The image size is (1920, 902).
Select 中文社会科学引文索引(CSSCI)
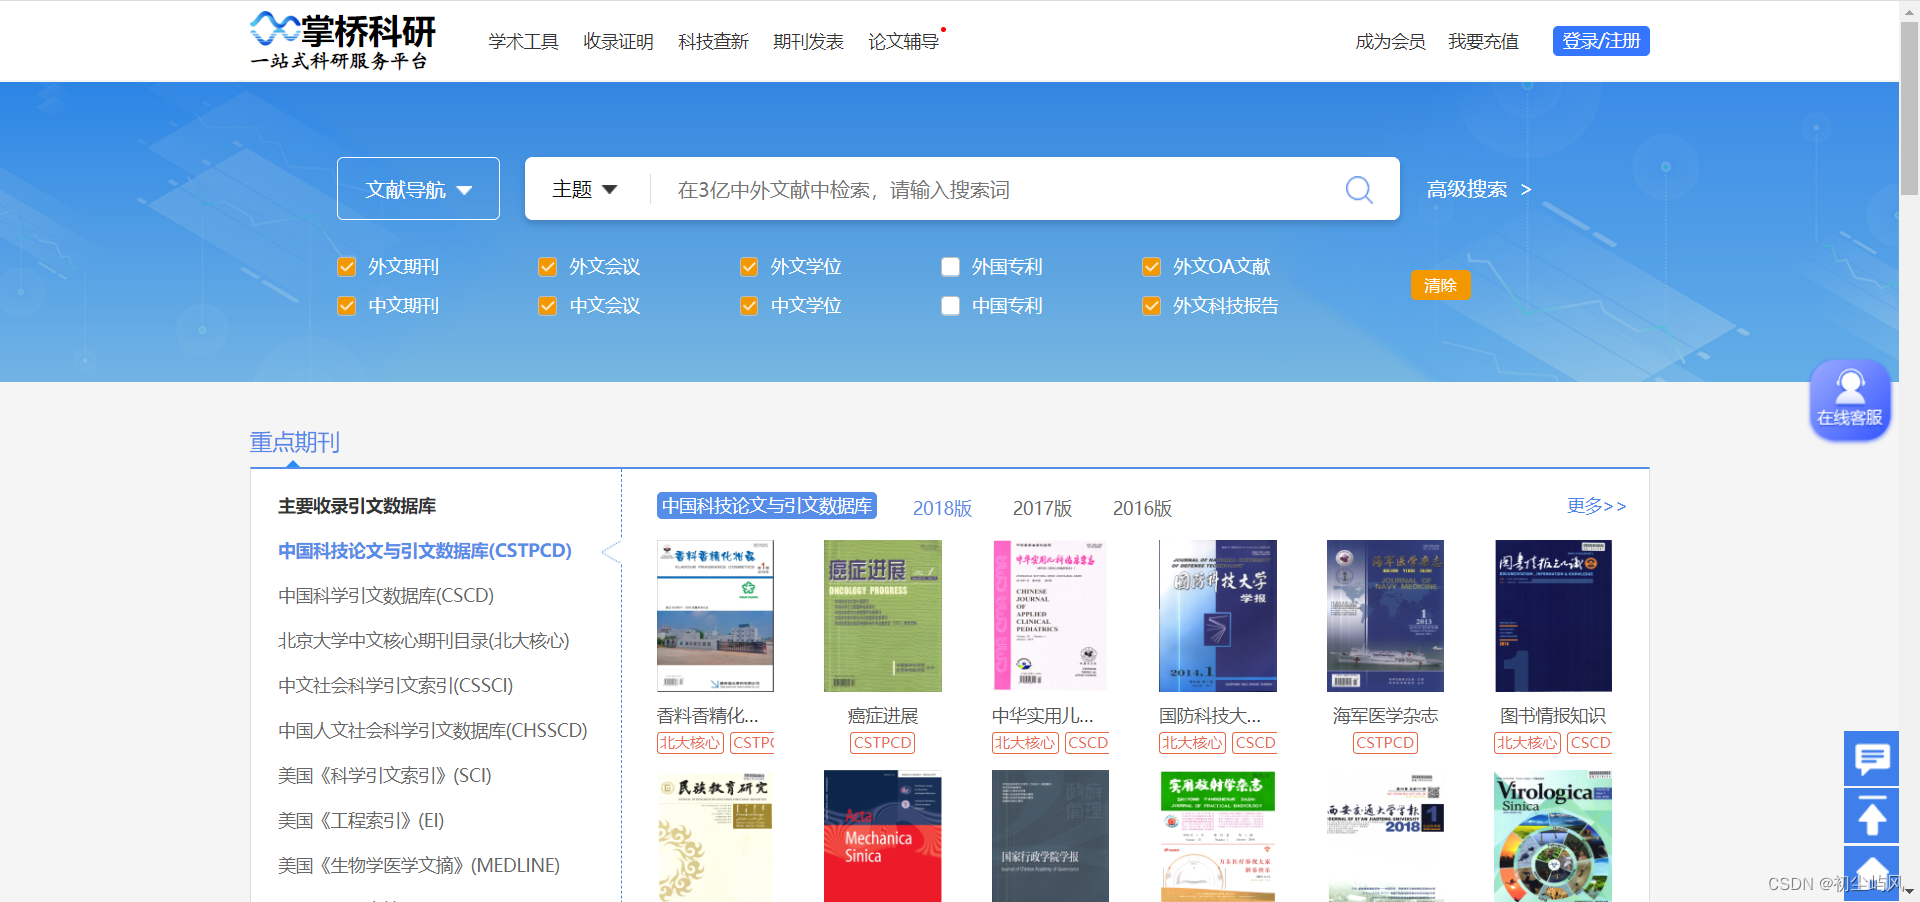pyautogui.click(x=396, y=686)
